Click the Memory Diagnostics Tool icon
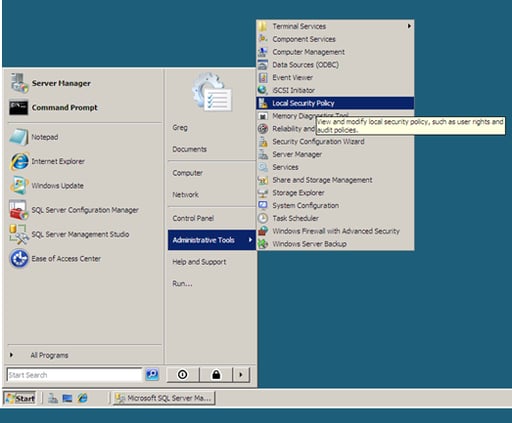The width and height of the screenshot is (512, 423). point(263,116)
